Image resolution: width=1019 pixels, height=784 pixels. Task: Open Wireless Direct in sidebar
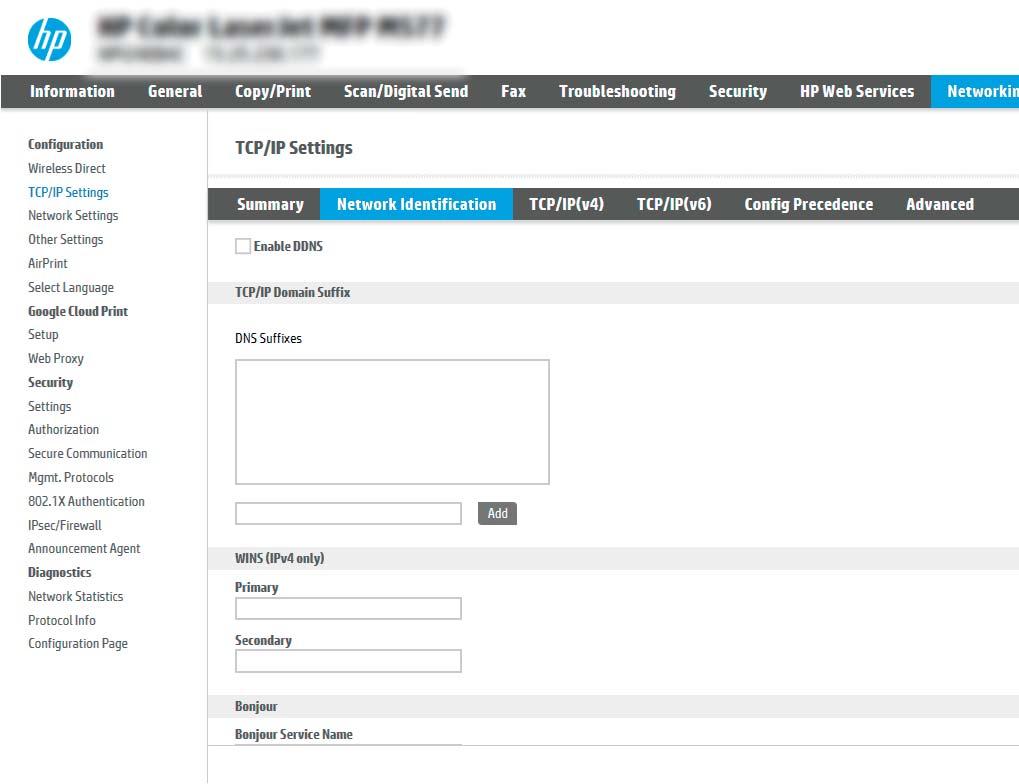67,168
